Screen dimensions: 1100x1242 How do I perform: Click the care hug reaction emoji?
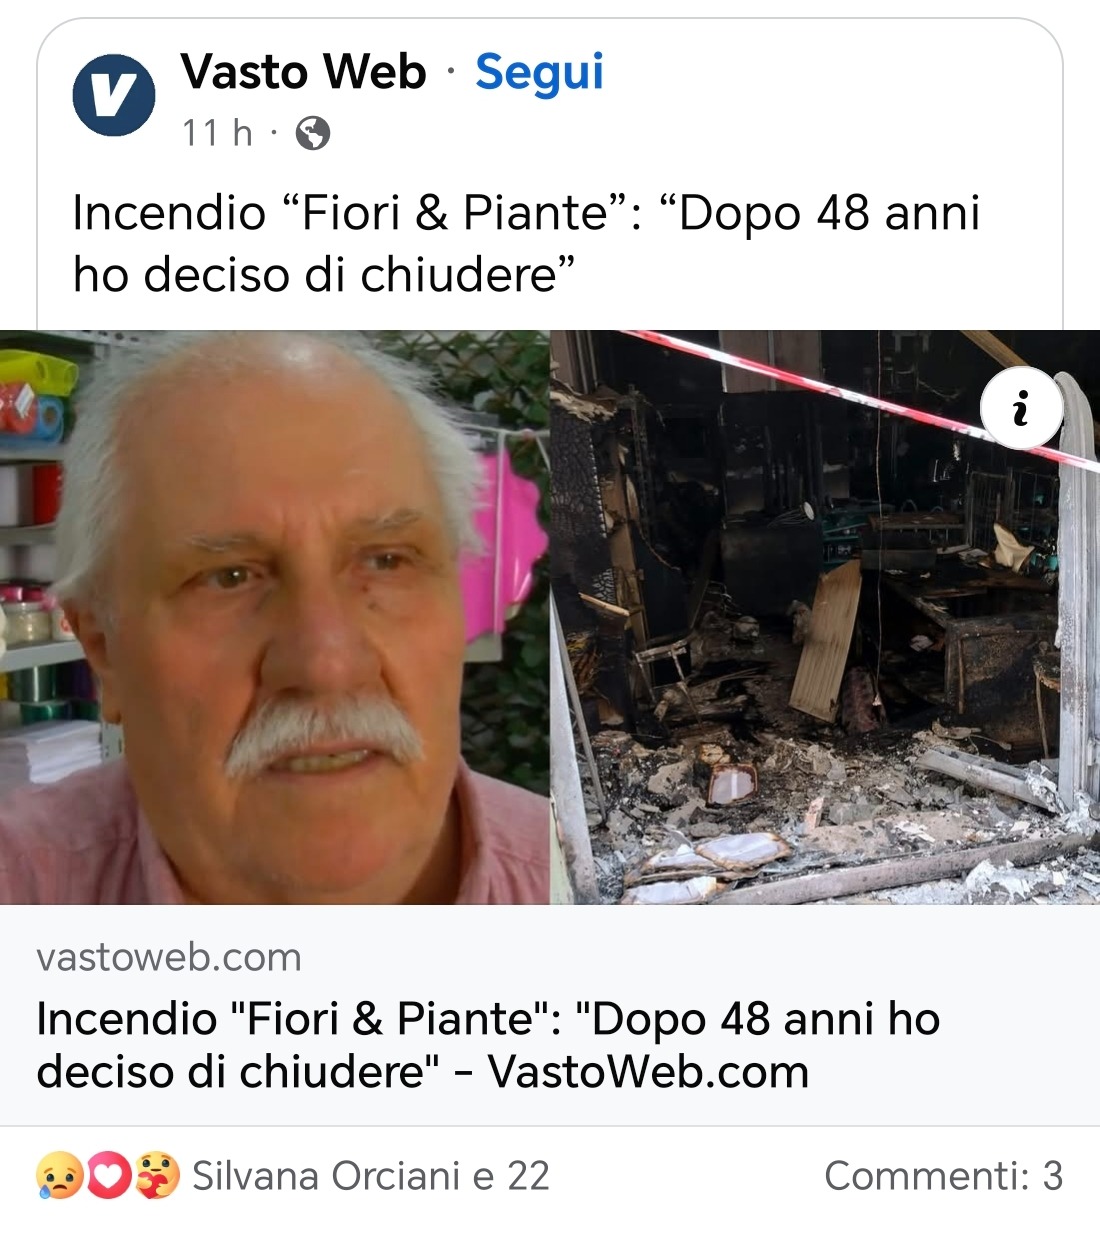point(157,1176)
